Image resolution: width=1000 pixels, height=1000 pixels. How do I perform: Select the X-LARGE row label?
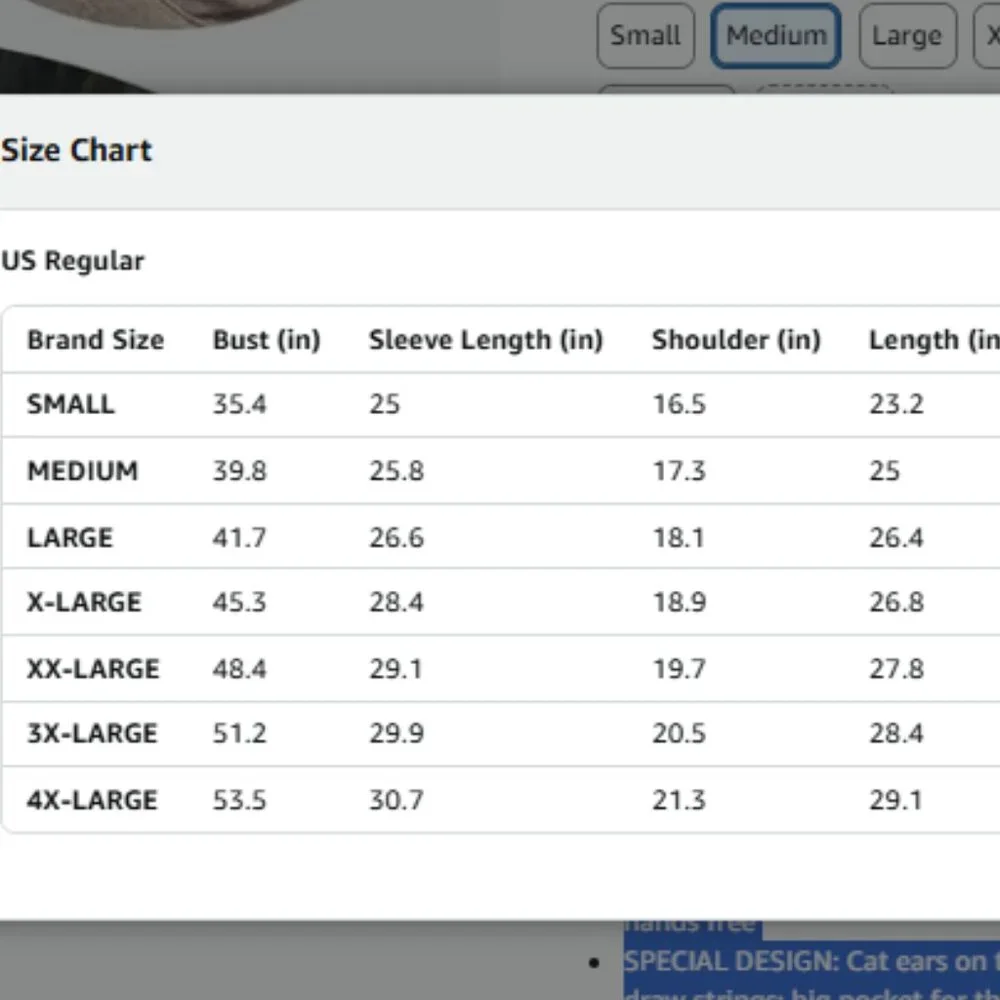click(84, 602)
